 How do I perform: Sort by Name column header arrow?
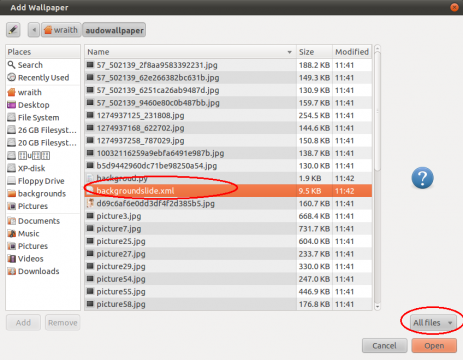click(289, 52)
